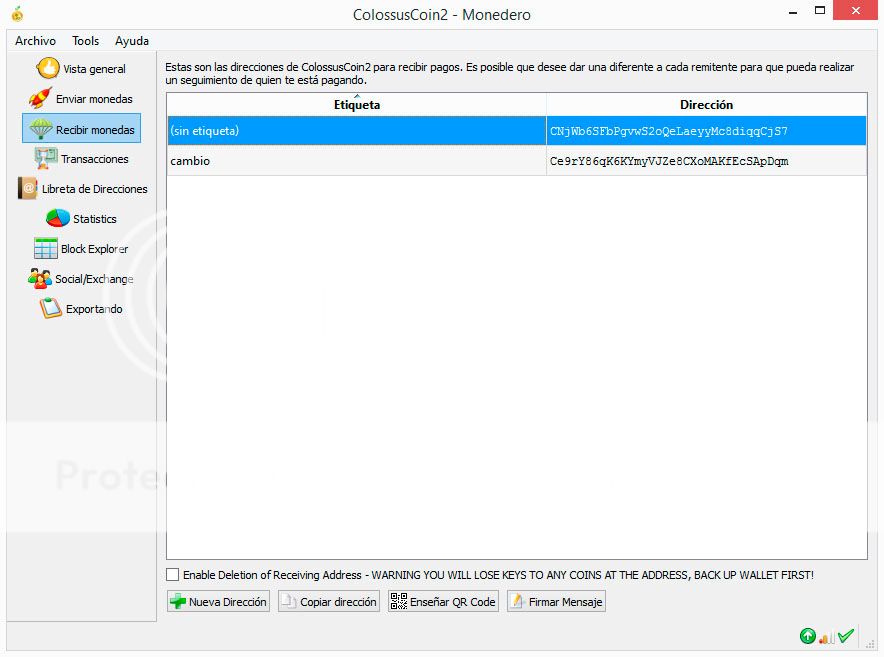Select Recibir monedas in the sidebar
The width and height of the screenshot is (884, 657).
[x=81, y=129]
